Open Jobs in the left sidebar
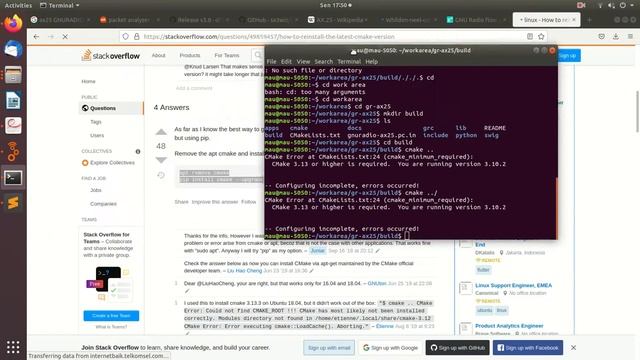Viewport: 640px width, 360px height. coord(96,190)
